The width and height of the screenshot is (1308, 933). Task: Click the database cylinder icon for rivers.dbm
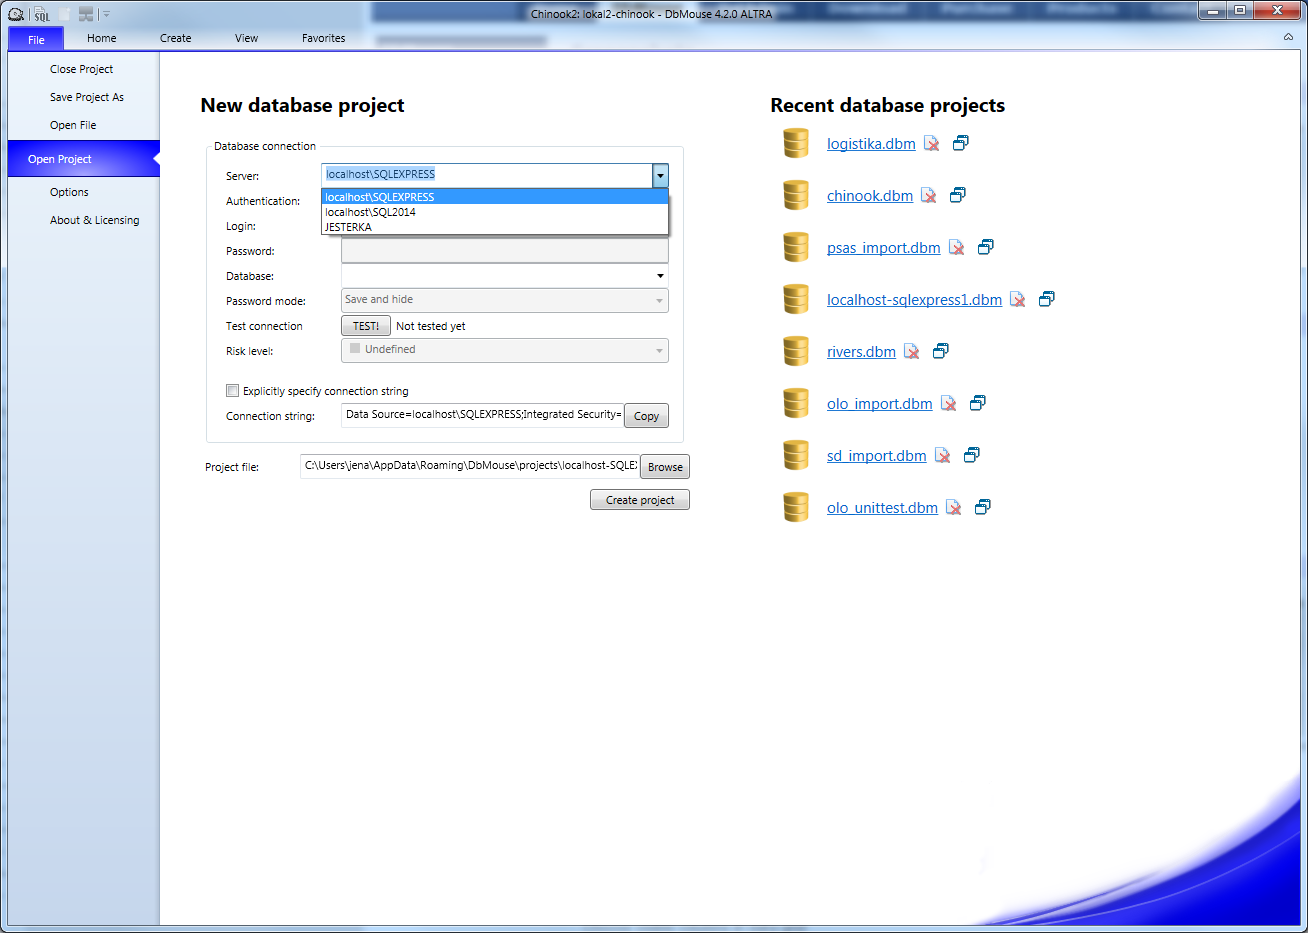pyautogui.click(x=796, y=351)
